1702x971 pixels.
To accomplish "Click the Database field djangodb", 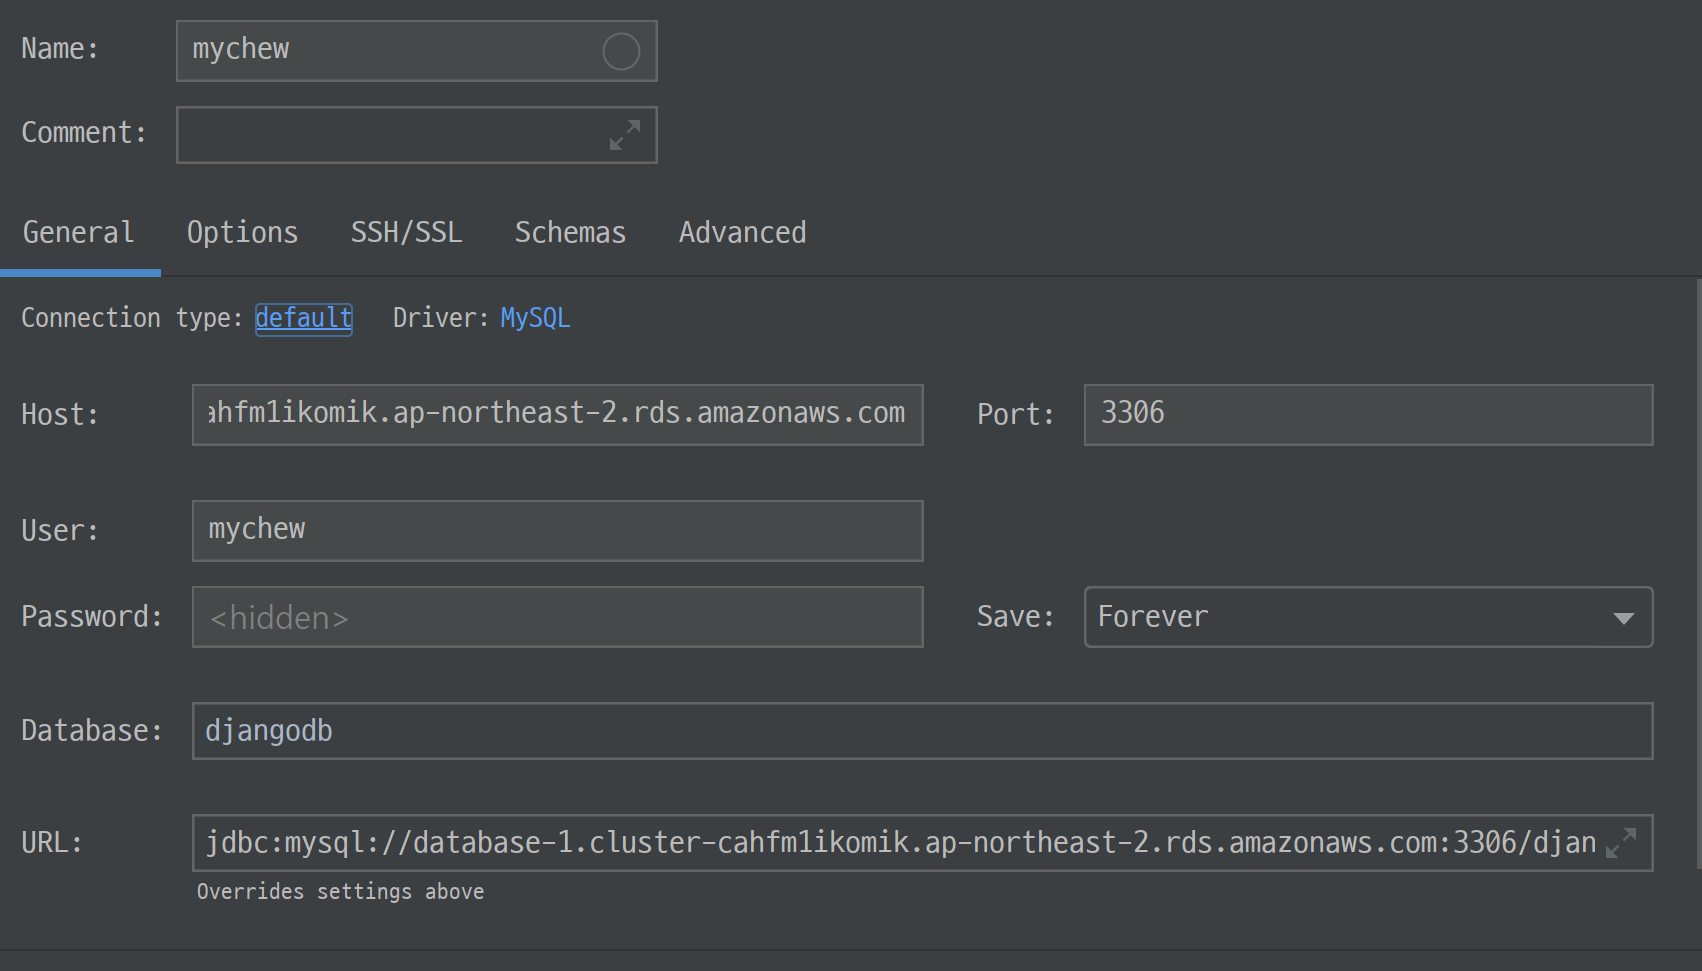I will pyautogui.click(x=922, y=731).
